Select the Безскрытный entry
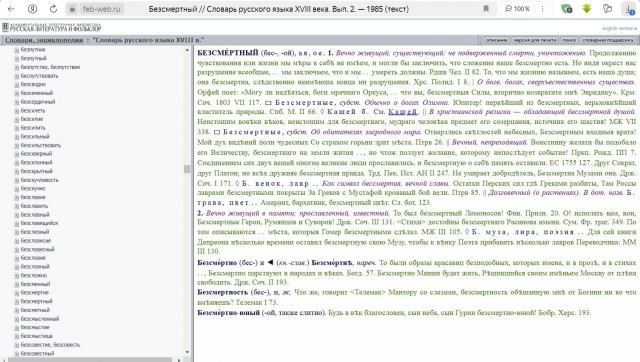Image resolution: width=640 pixels, height=362 pixels. 36,171
